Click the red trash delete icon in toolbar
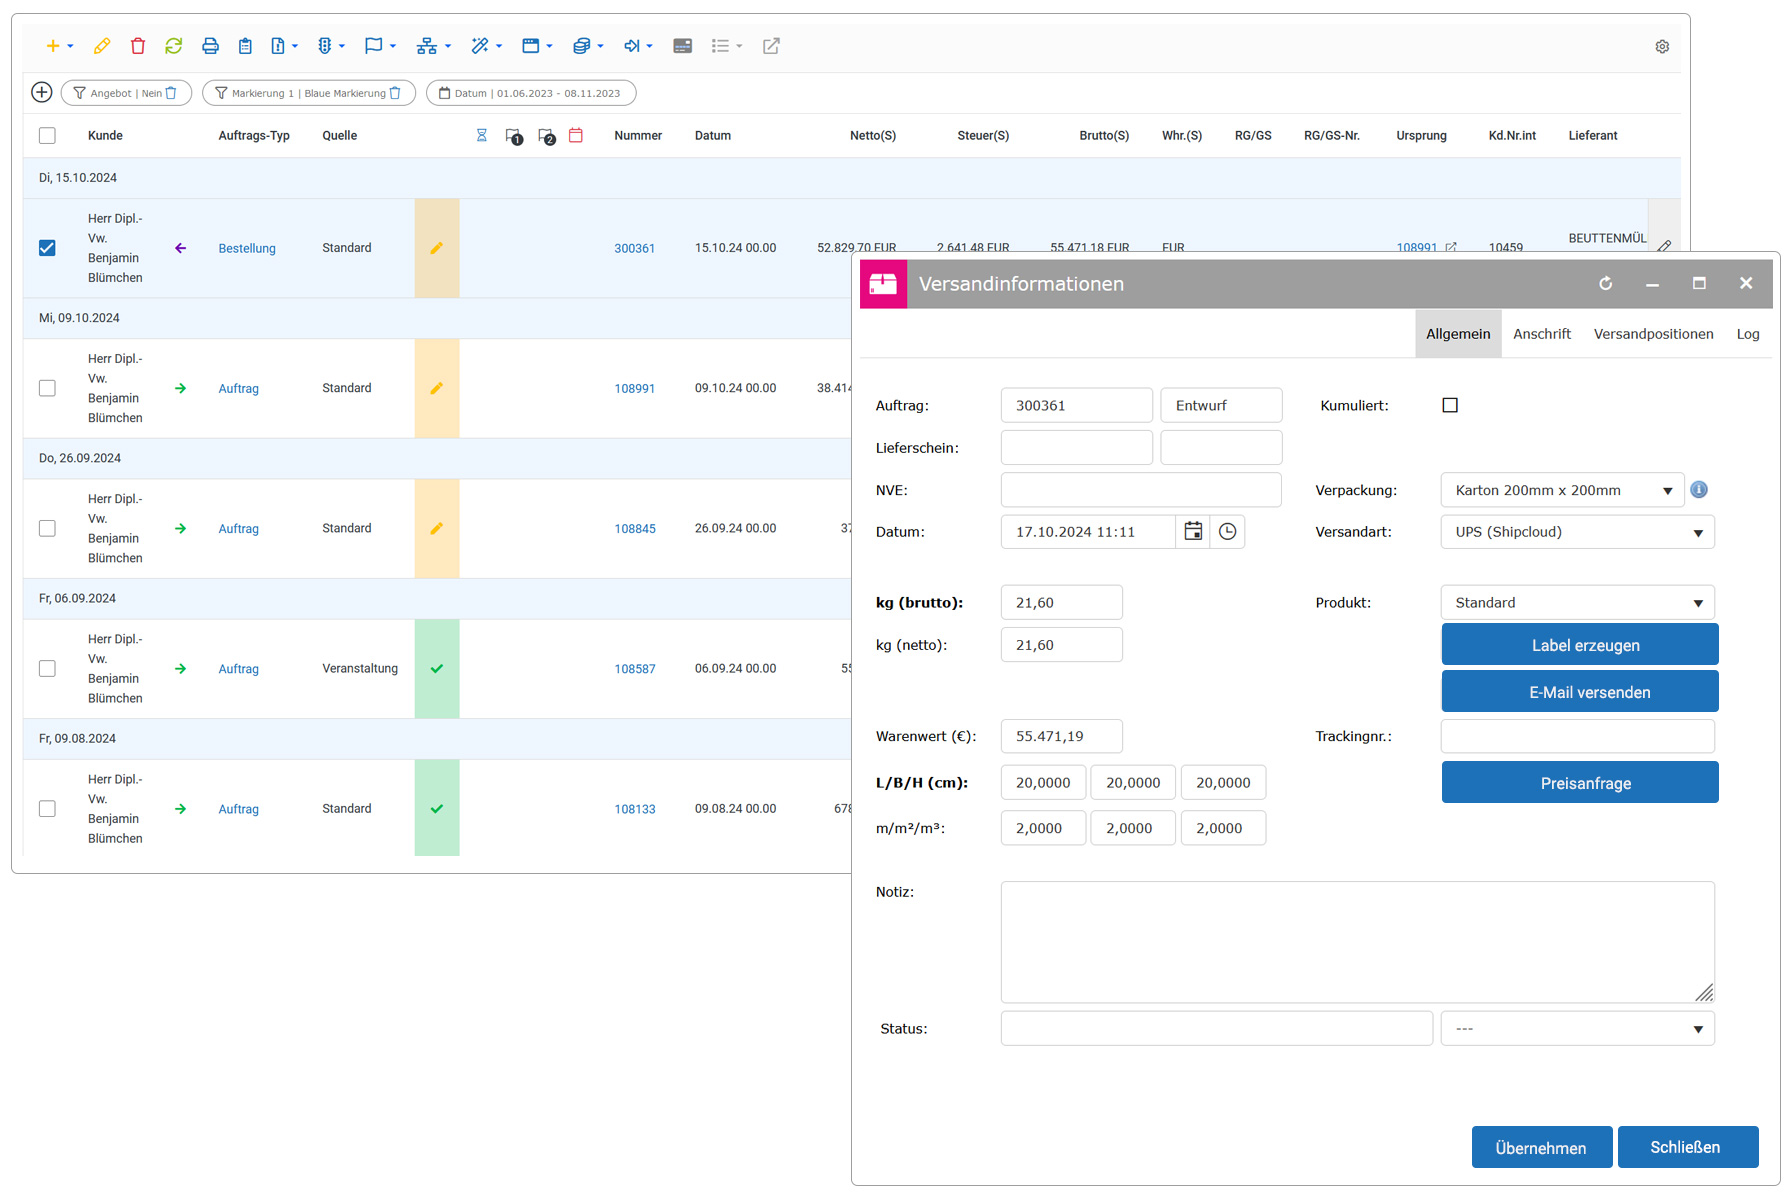 point(138,46)
